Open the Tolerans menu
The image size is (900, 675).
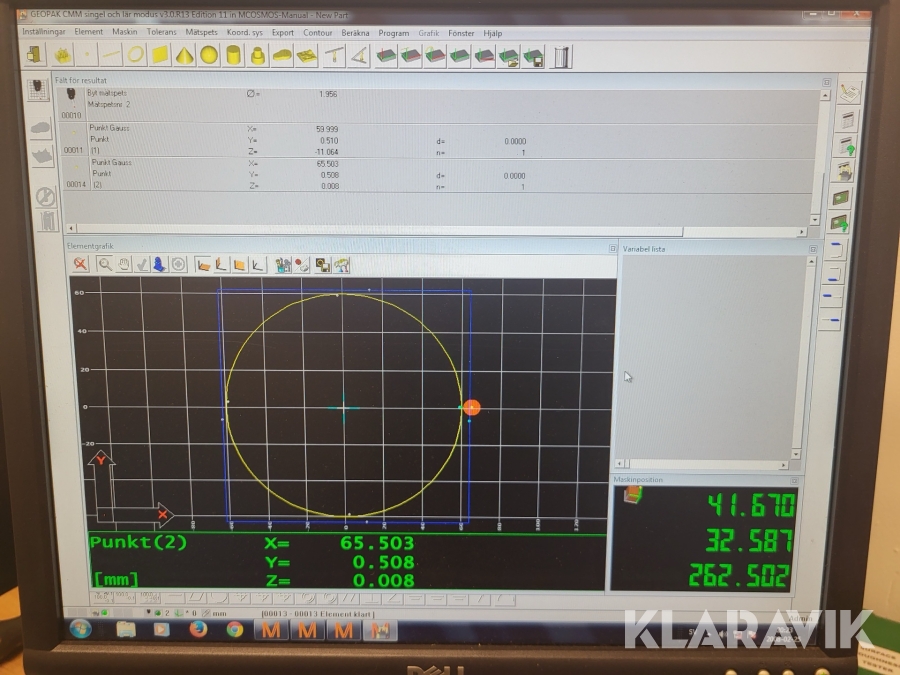tap(161, 33)
